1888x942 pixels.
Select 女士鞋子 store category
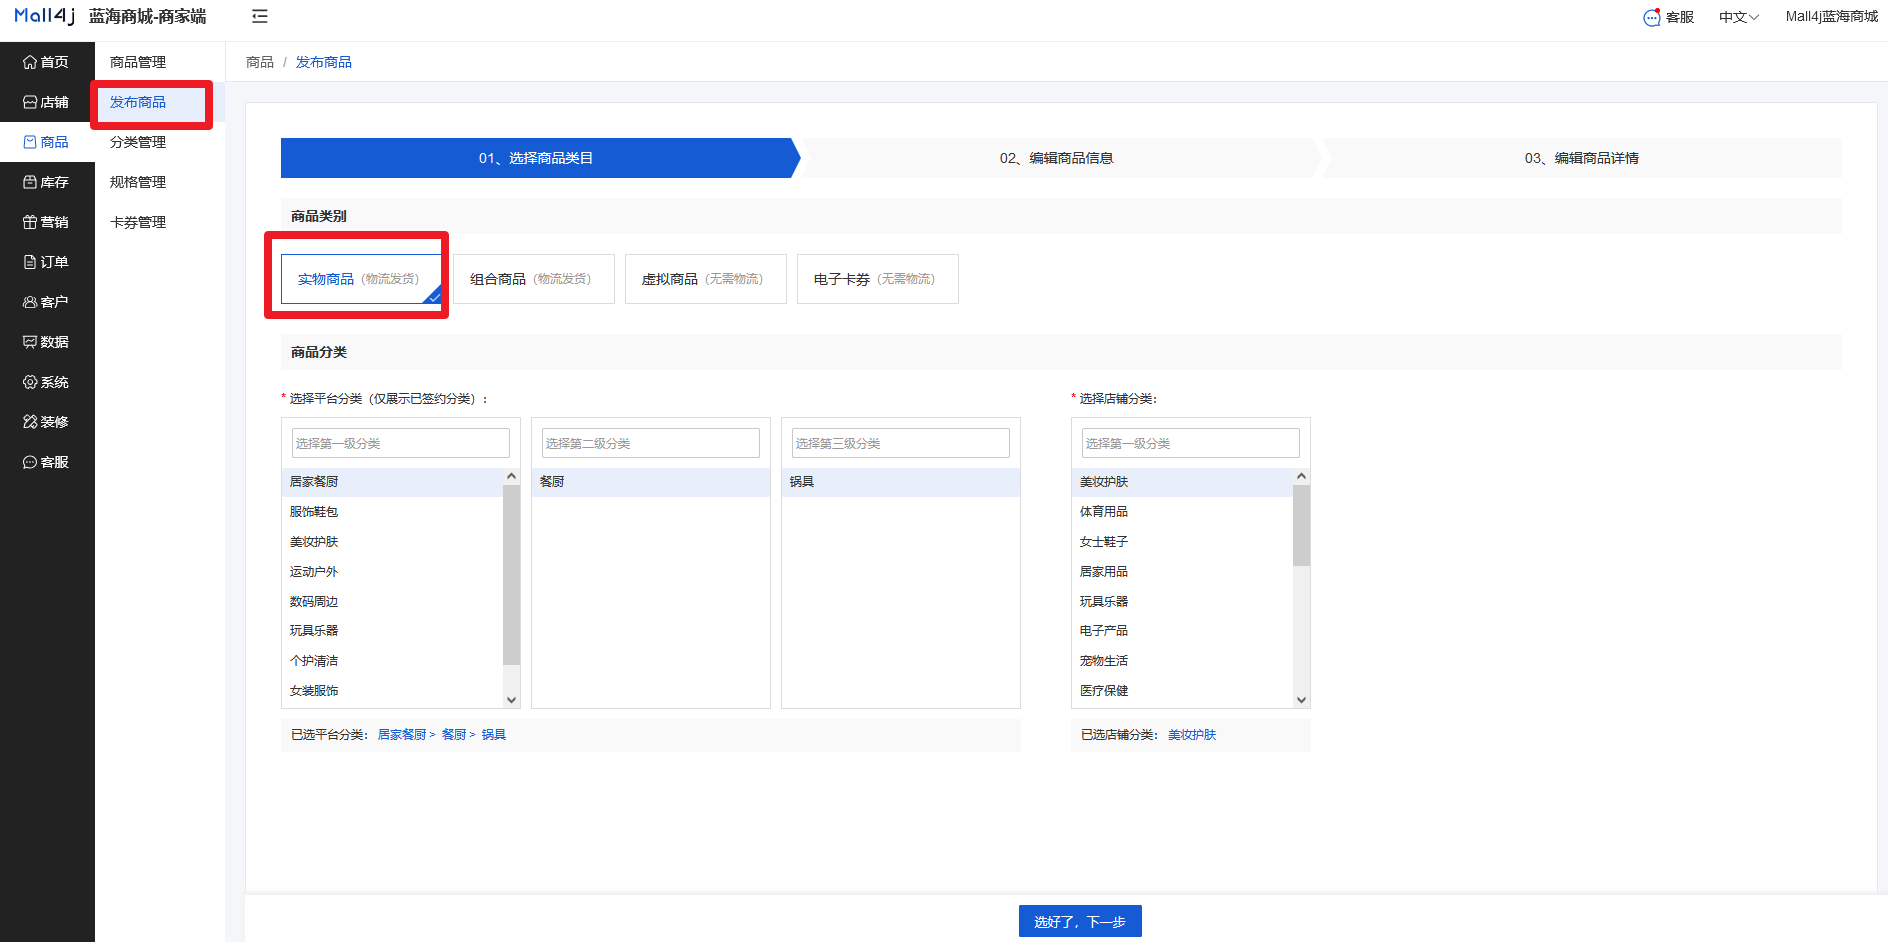point(1183,542)
